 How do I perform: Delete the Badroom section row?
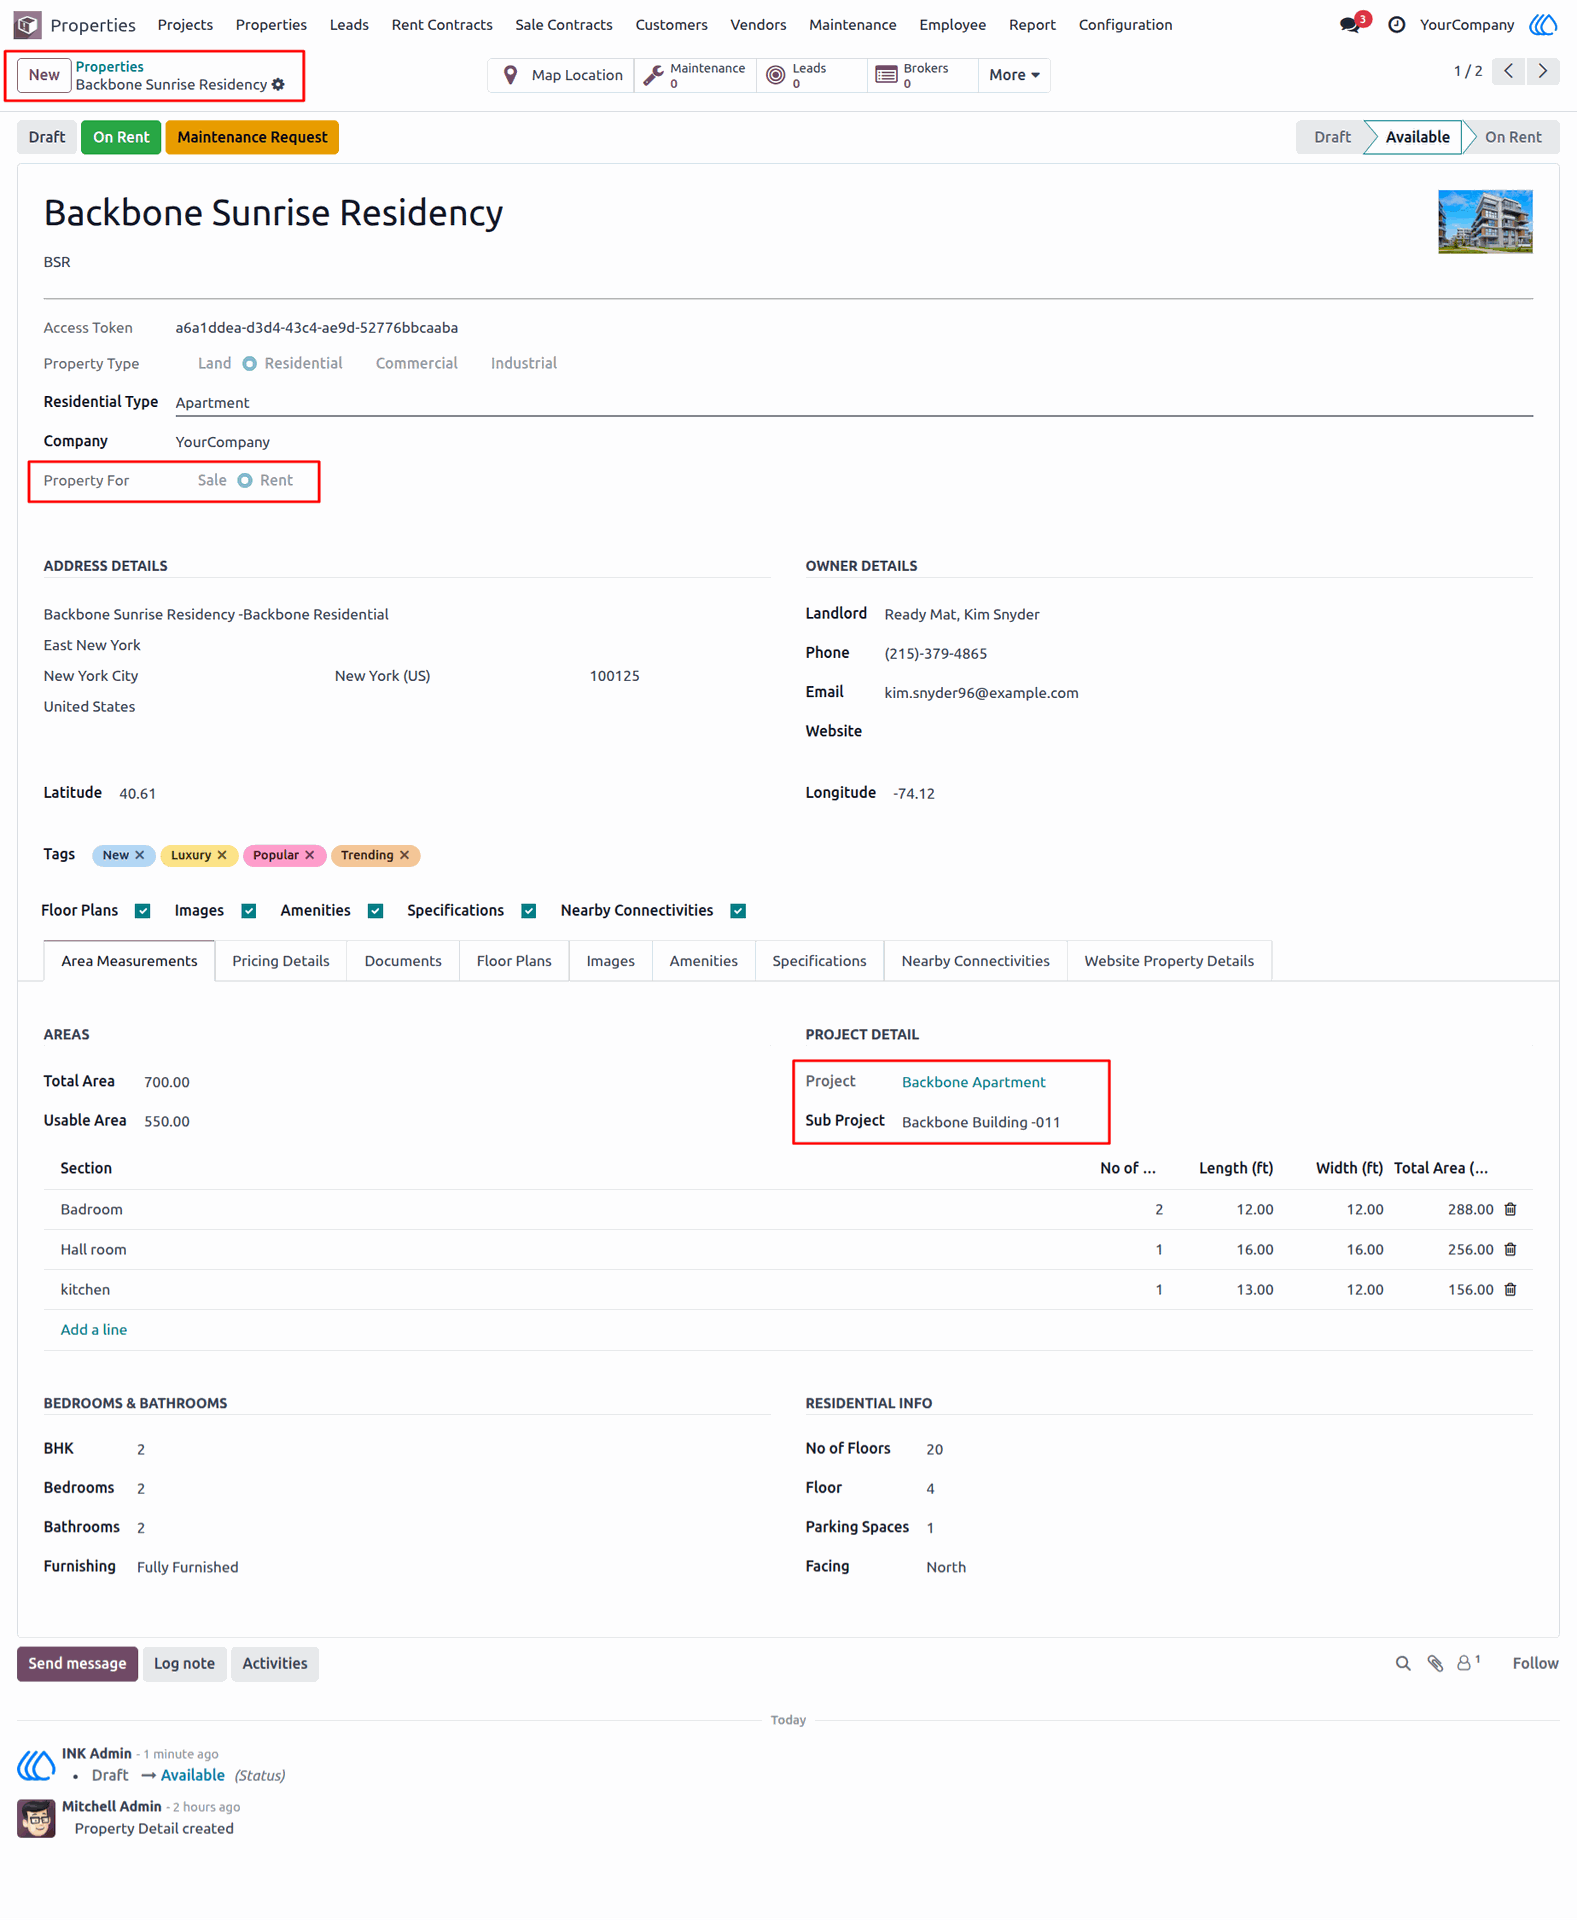(1510, 1209)
